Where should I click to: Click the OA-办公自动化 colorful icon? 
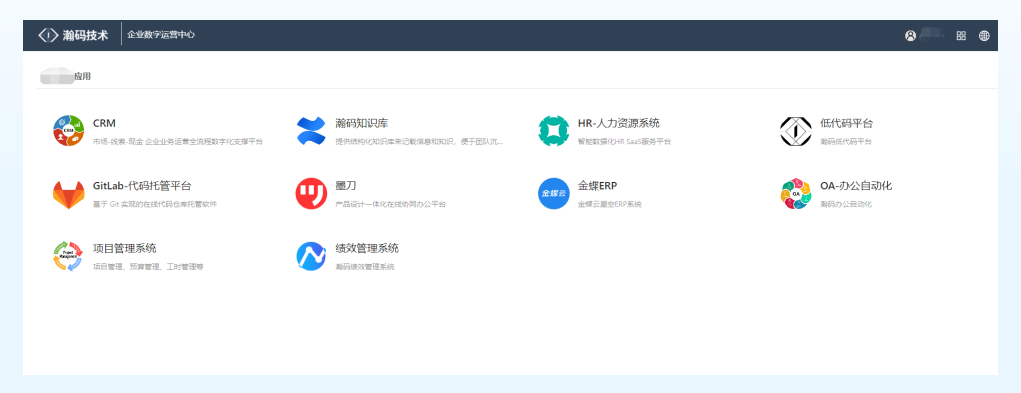point(796,194)
